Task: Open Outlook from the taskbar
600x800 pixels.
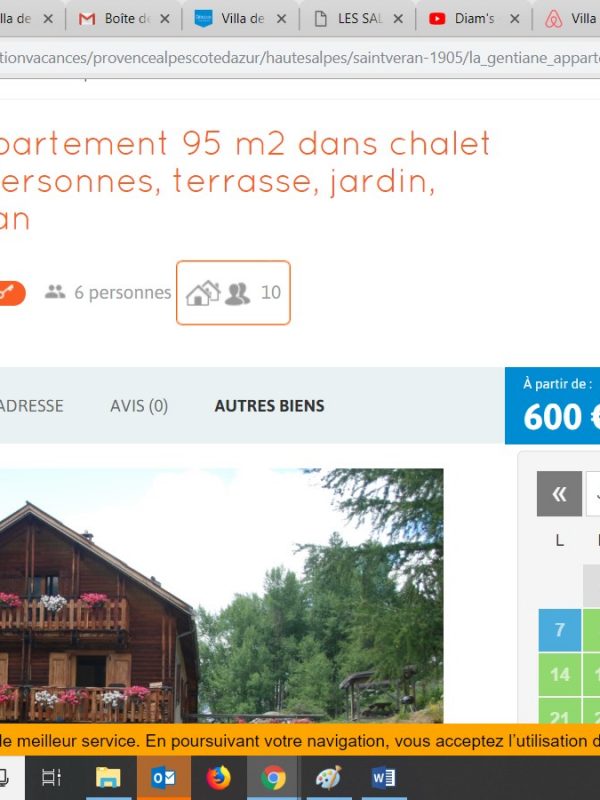Action: [164, 778]
